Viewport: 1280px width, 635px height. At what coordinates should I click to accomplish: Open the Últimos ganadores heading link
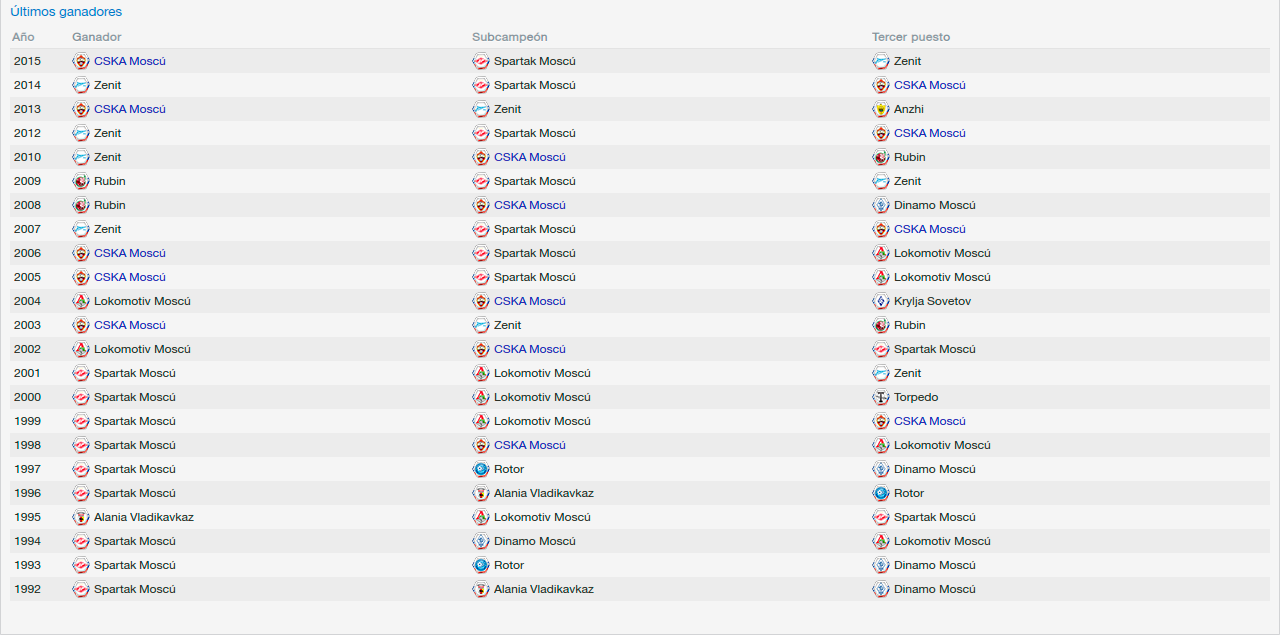pos(66,12)
